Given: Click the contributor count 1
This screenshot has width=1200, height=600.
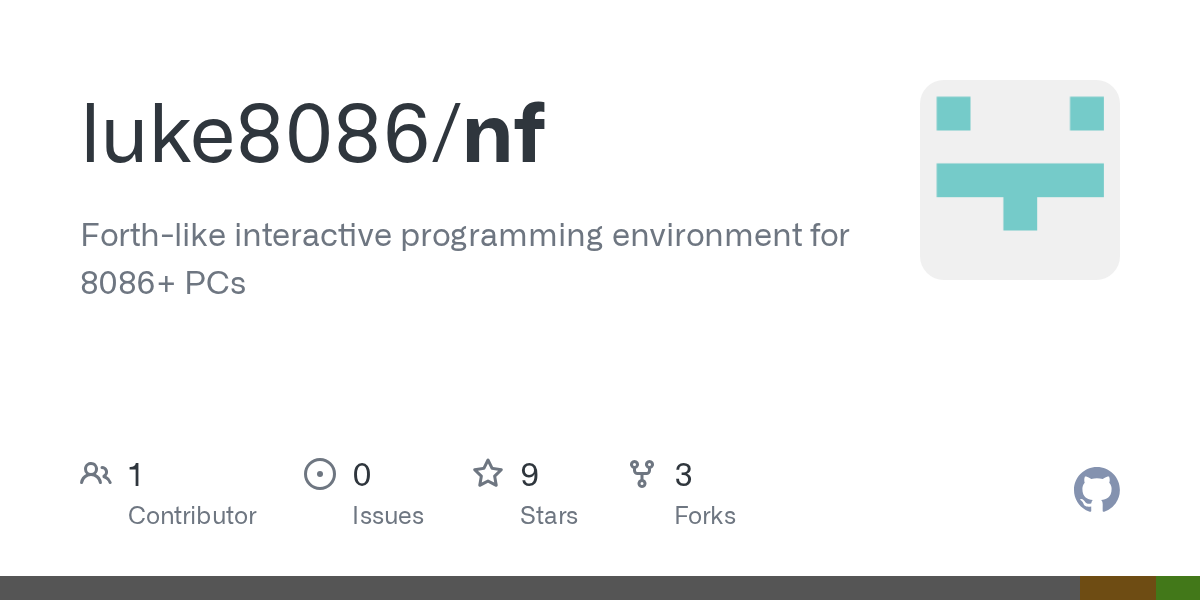Looking at the screenshot, I should (135, 474).
